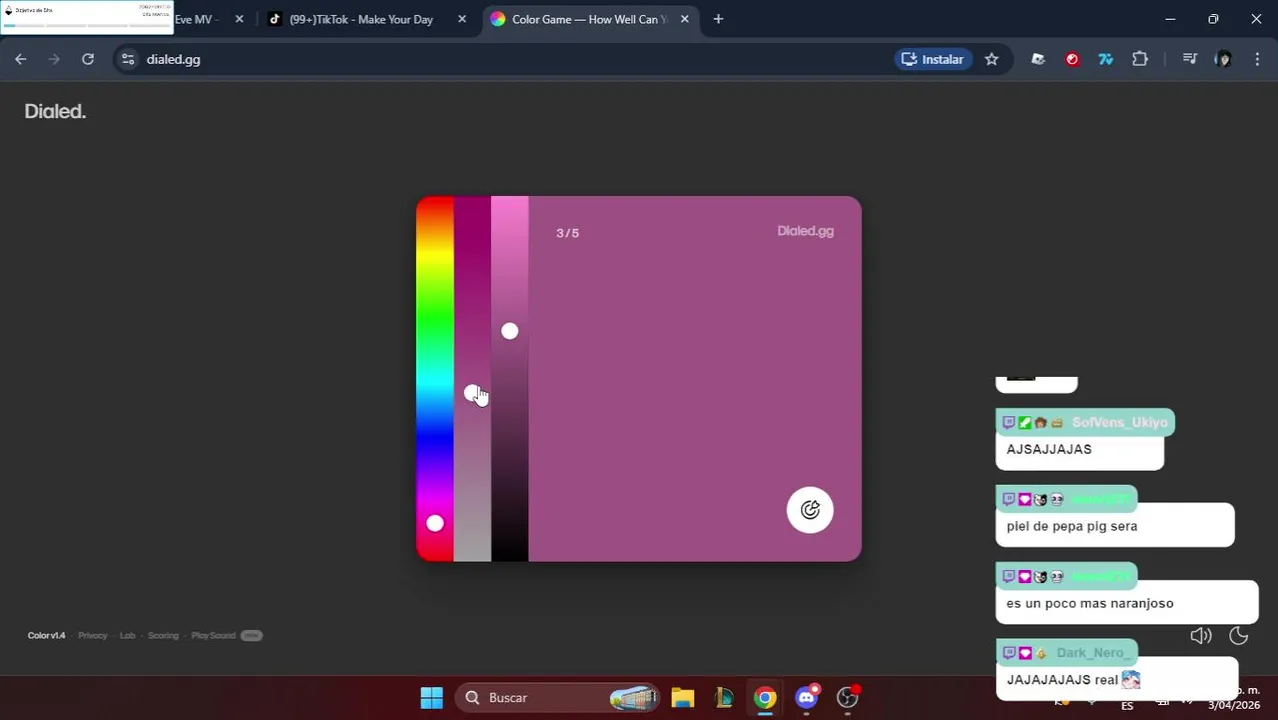Image resolution: width=1278 pixels, height=720 pixels.
Task: Open a new browser tab
Action: point(718,19)
